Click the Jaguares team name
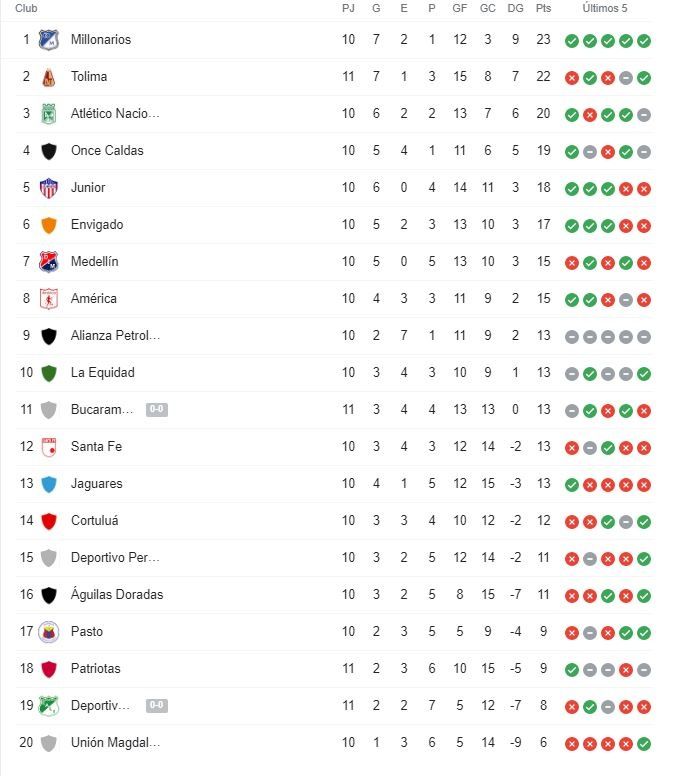Image resolution: width=674 pixels, height=776 pixels. (x=96, y=484)
